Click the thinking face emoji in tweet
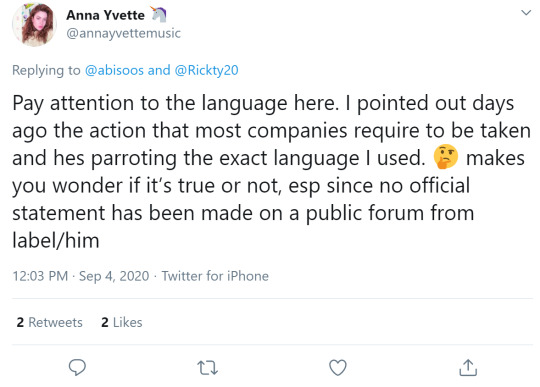This screenshot has height=387, width=540. [x=446, y=157]
